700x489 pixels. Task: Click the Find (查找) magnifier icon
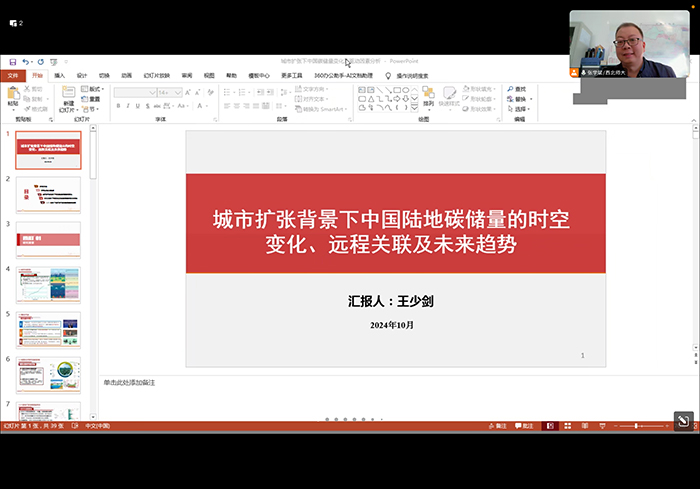click(x=509, y=89)
